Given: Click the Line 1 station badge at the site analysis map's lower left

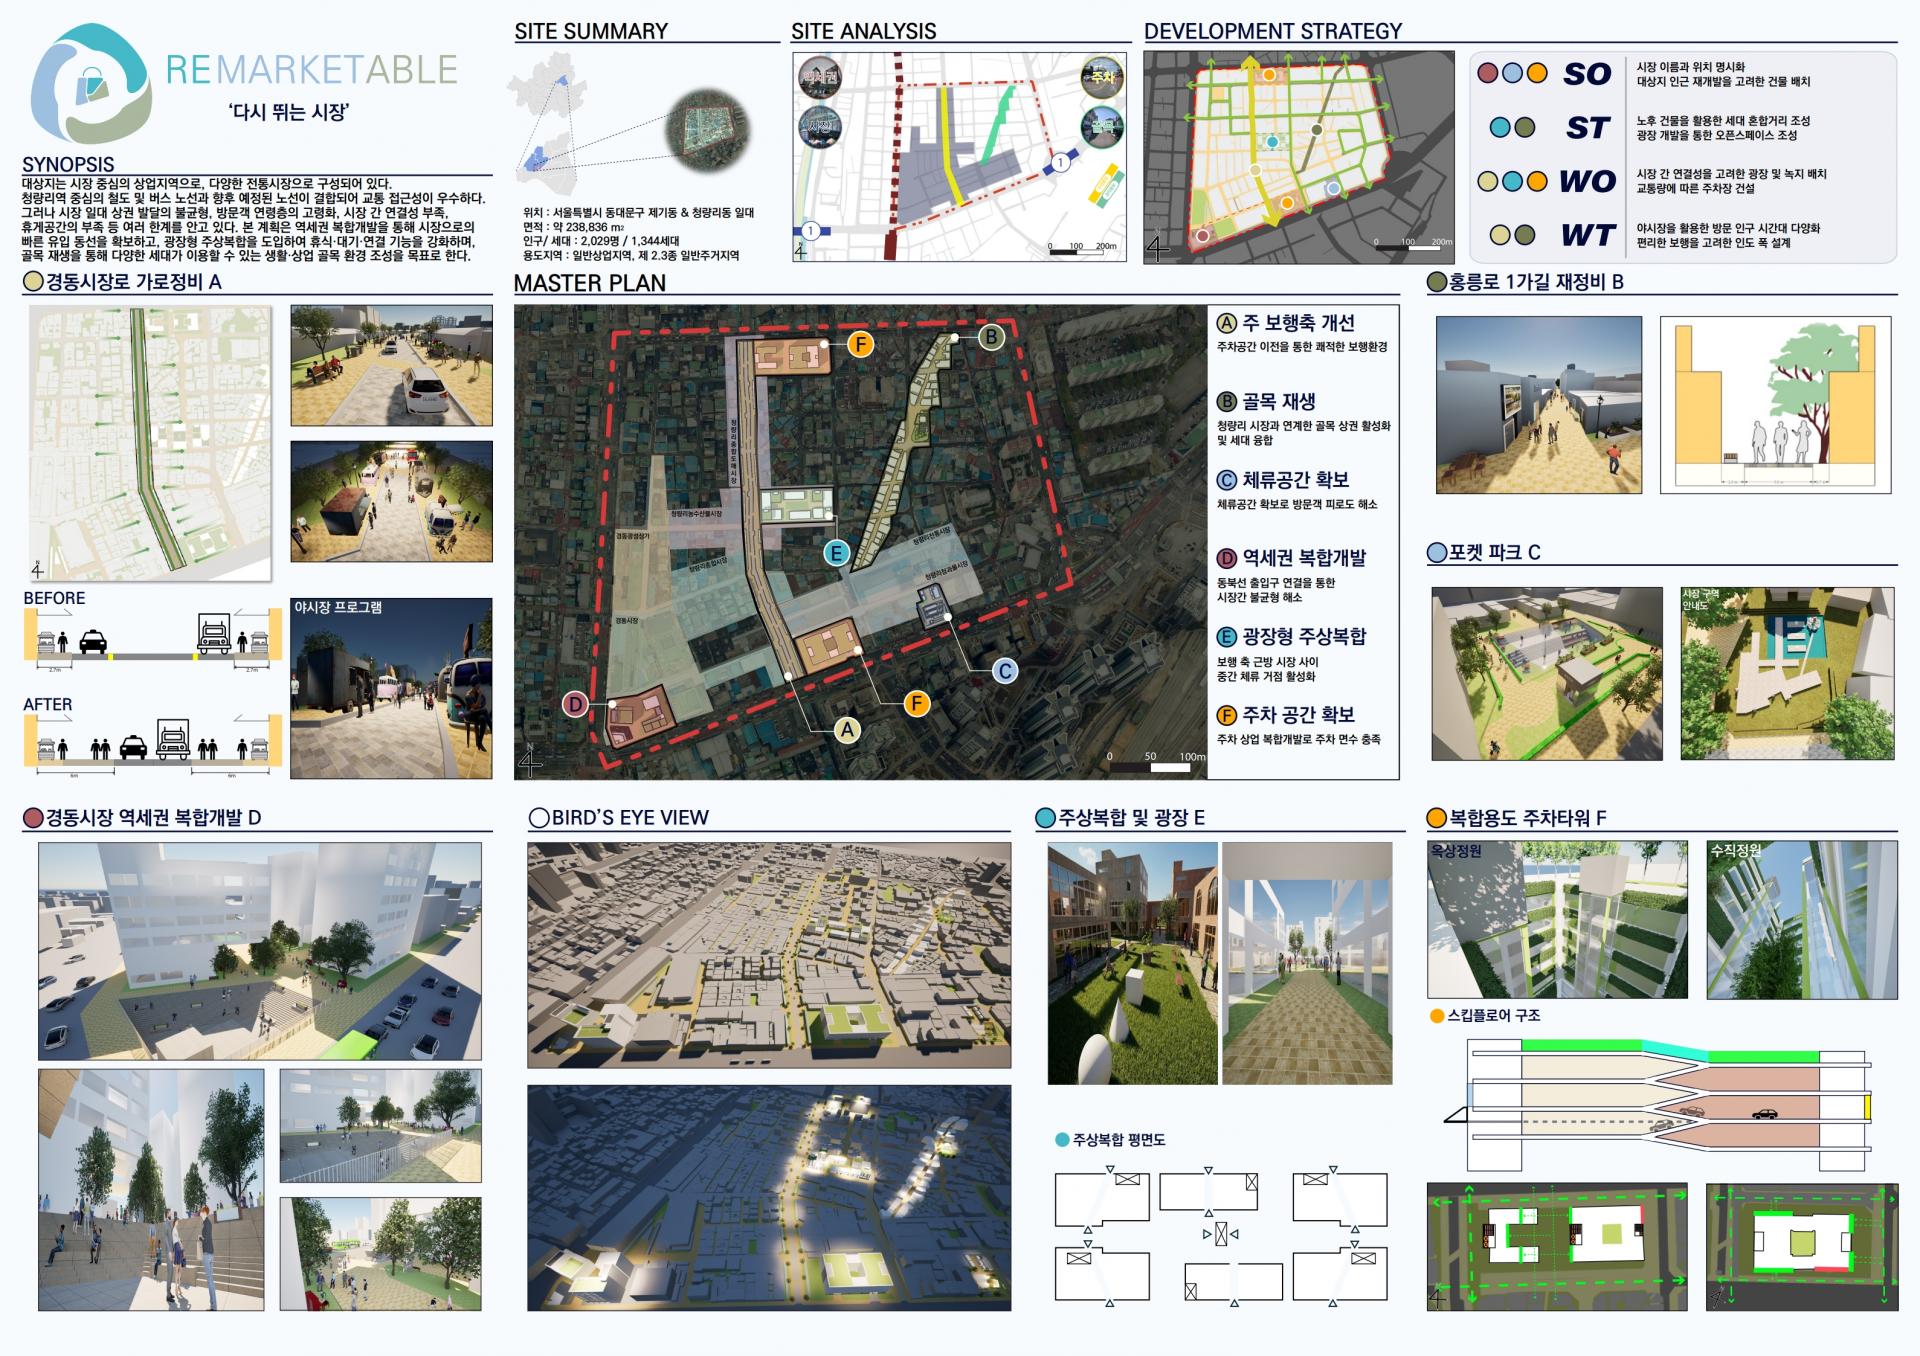Looking at the screenshot, I should (811, 231).
